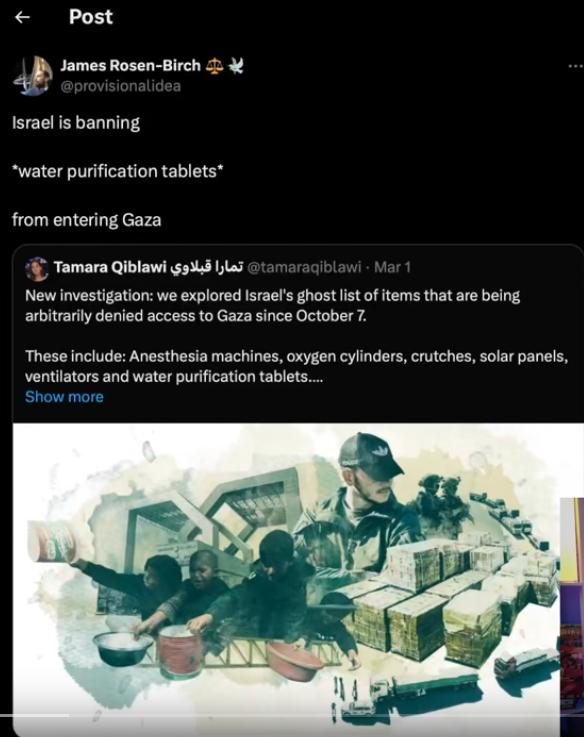
Task: Visit the @provisionalidea handle
Action: (120, 86)
